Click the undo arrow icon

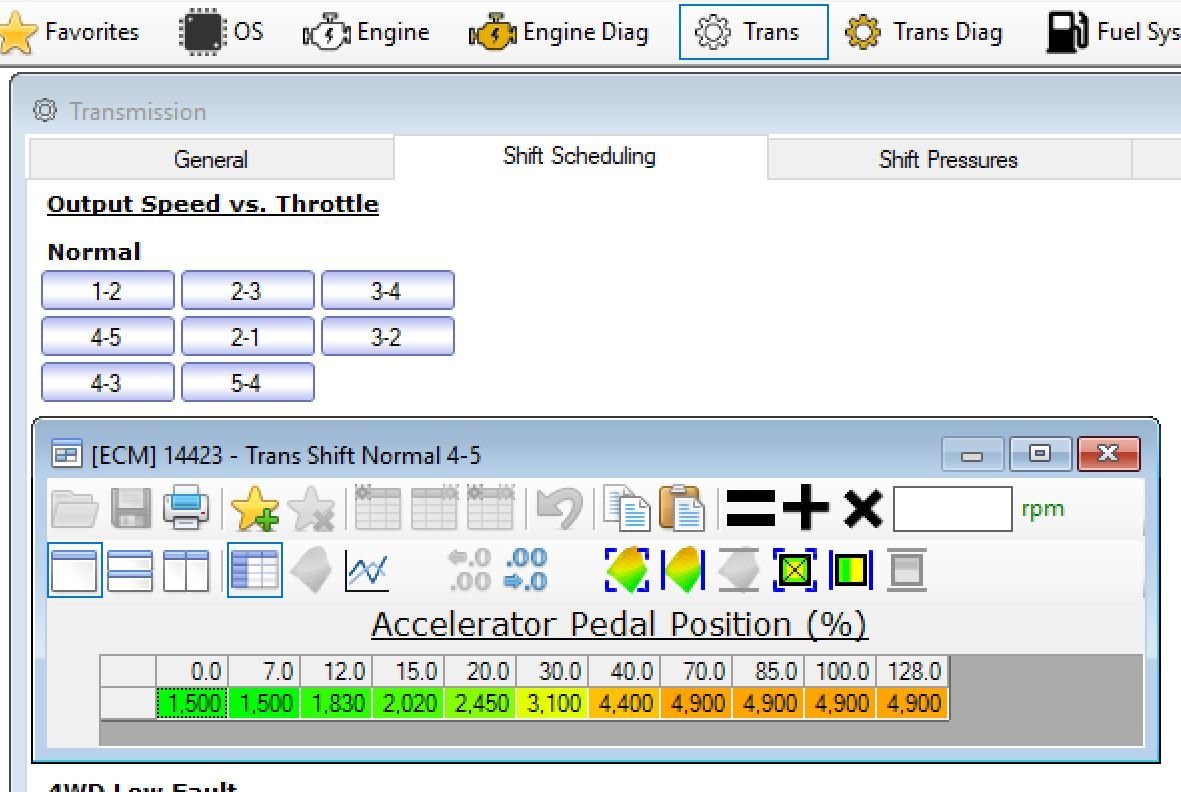(x=558, y=508)
